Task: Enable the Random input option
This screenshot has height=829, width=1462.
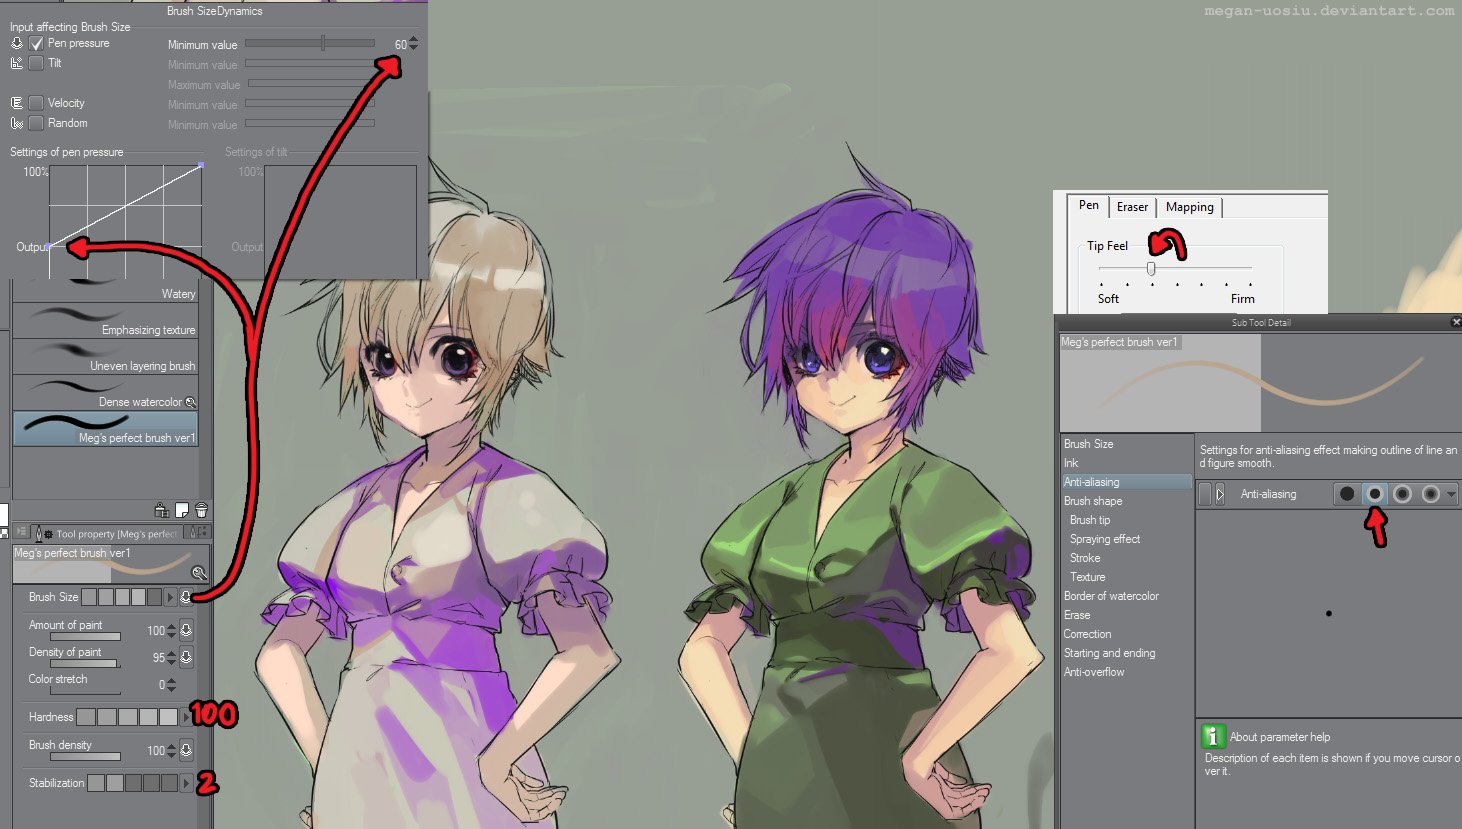Action: coord(38,122)
